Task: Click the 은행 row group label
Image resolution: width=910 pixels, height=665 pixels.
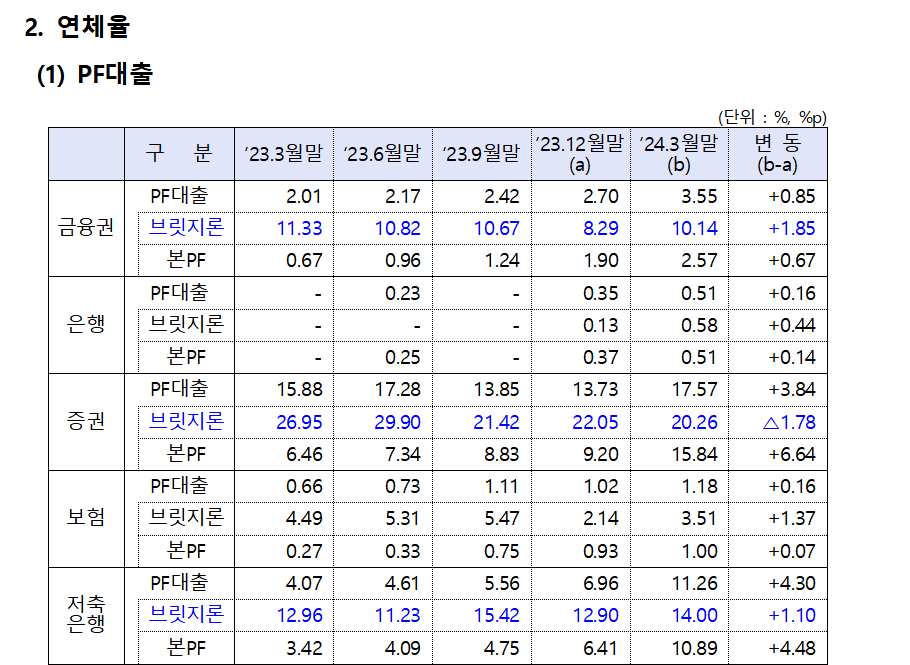Action: point(86,325)
